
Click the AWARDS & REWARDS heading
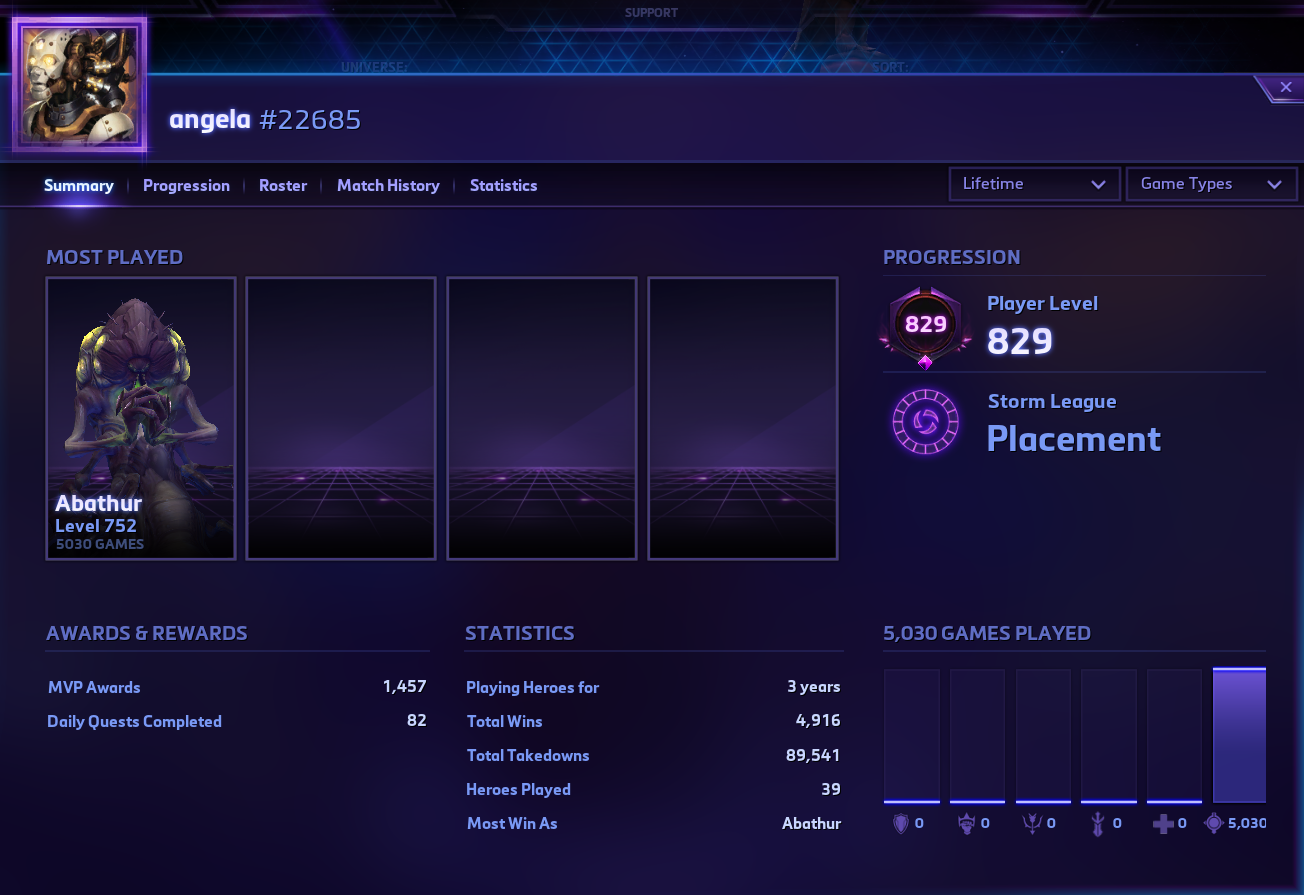147,633
